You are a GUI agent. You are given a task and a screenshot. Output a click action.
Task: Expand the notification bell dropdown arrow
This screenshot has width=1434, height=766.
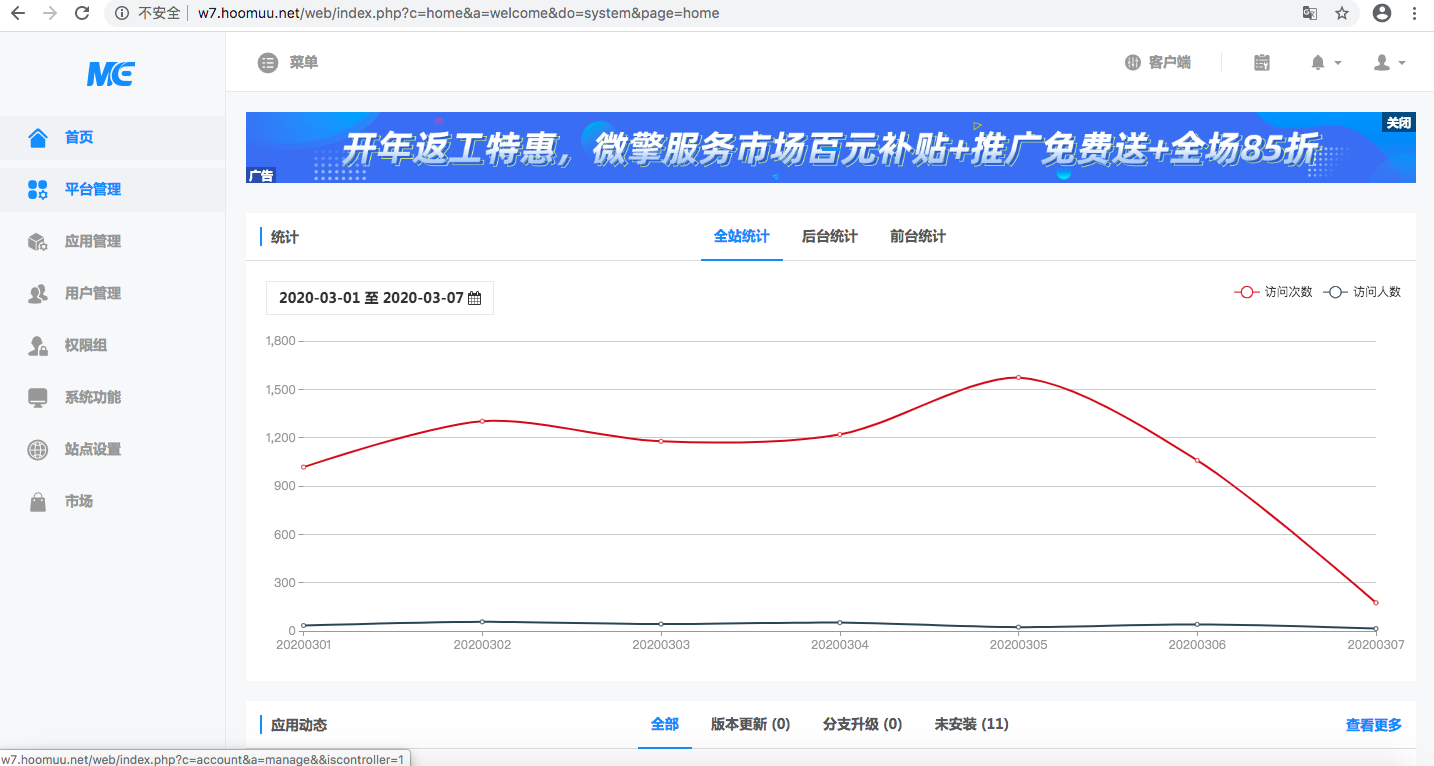(x=1338, y=63)
